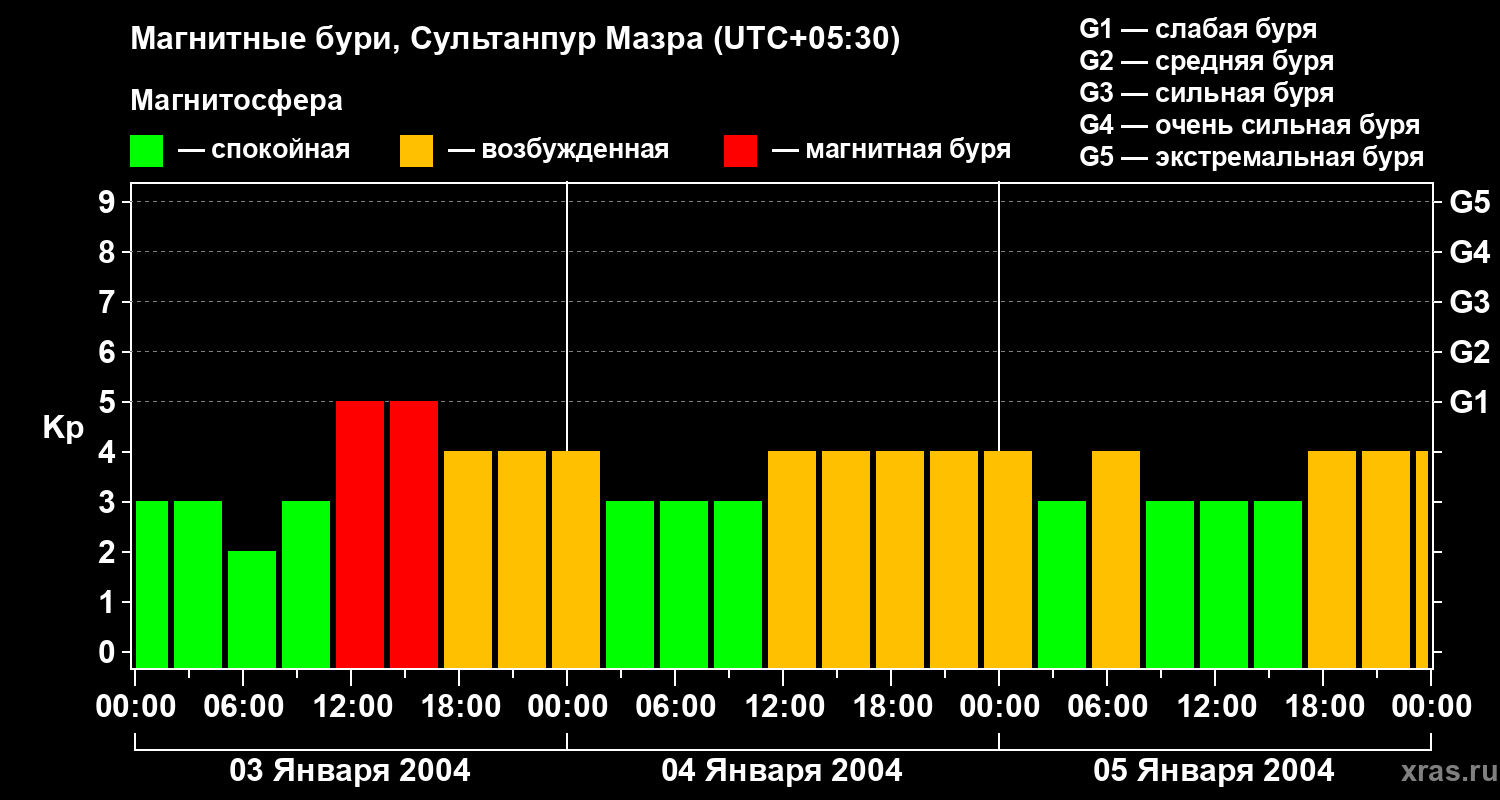Select the 'G1 — слабая буря' legend line
This screenshot has height=800, width=1500.
click(1198, 29)
